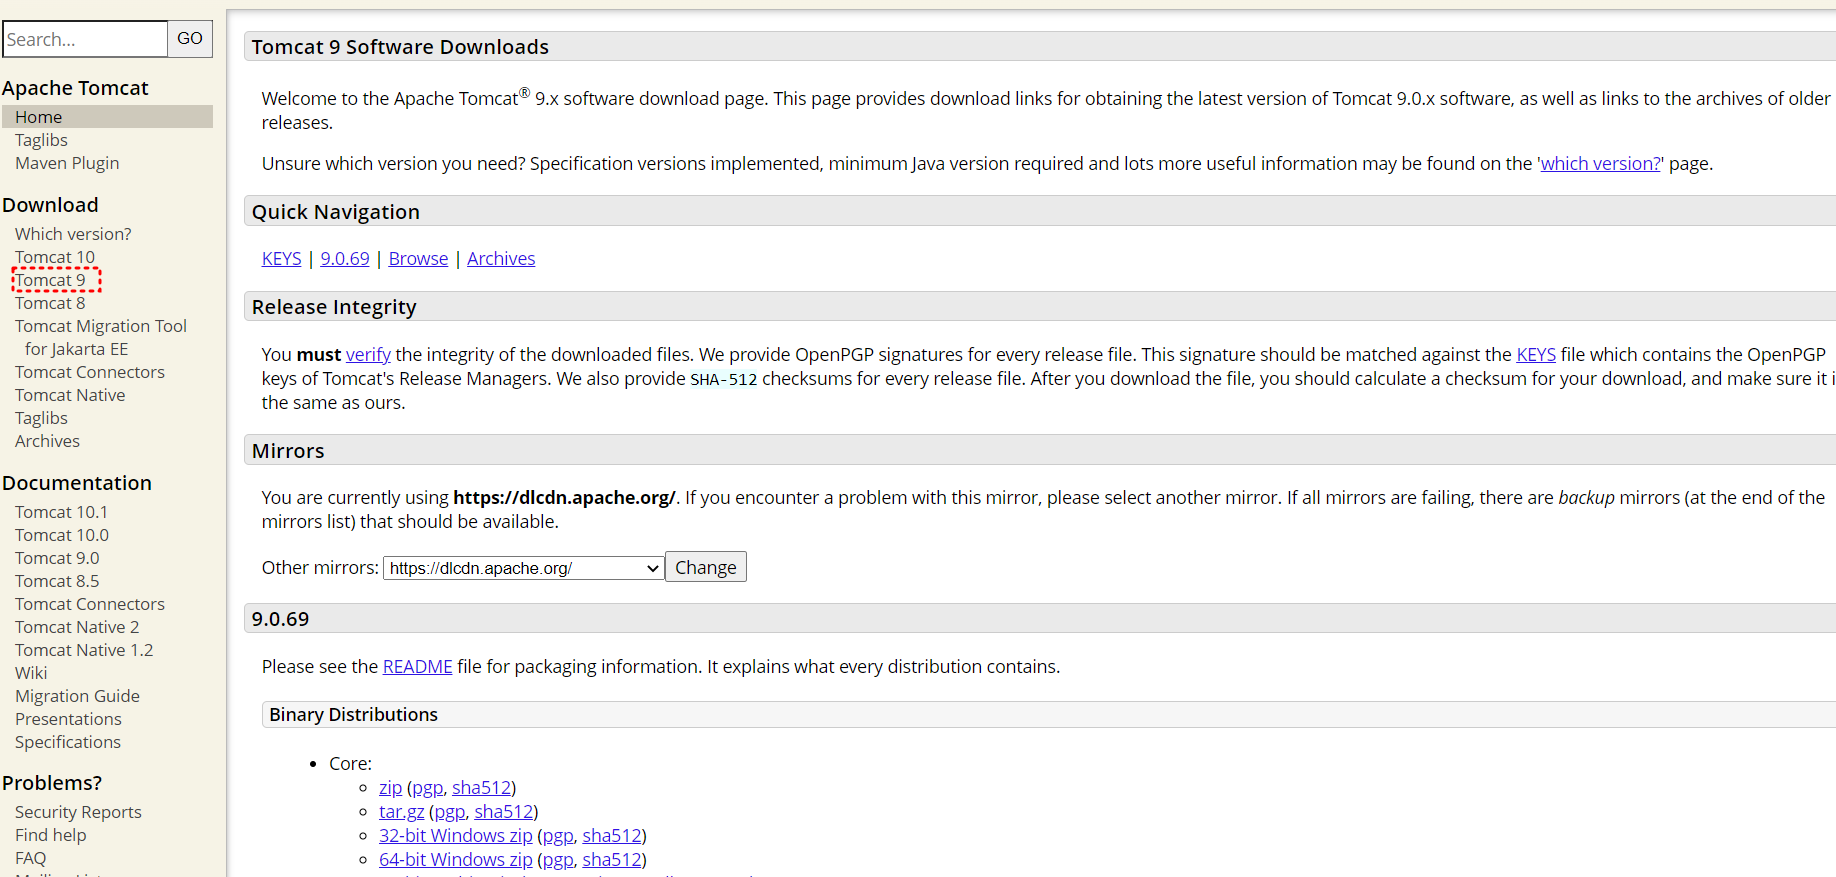Open Tomcat Migration Tool for Jakarta EE
Screen dimensions: 1836x877
click(x=100, y=337)
